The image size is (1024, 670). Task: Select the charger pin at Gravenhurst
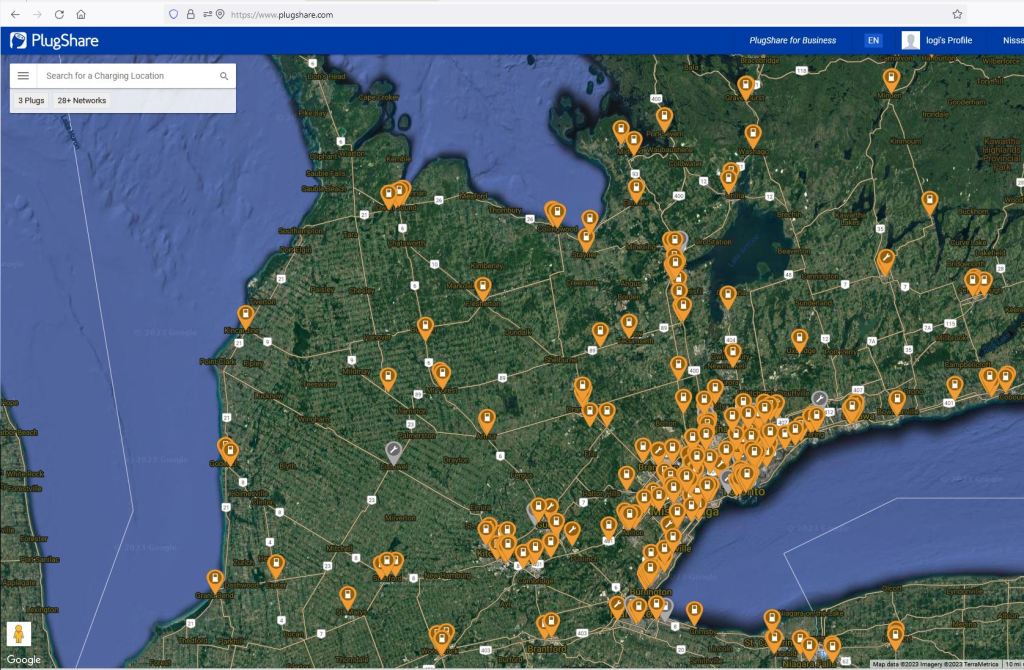[x=745, y=86]
